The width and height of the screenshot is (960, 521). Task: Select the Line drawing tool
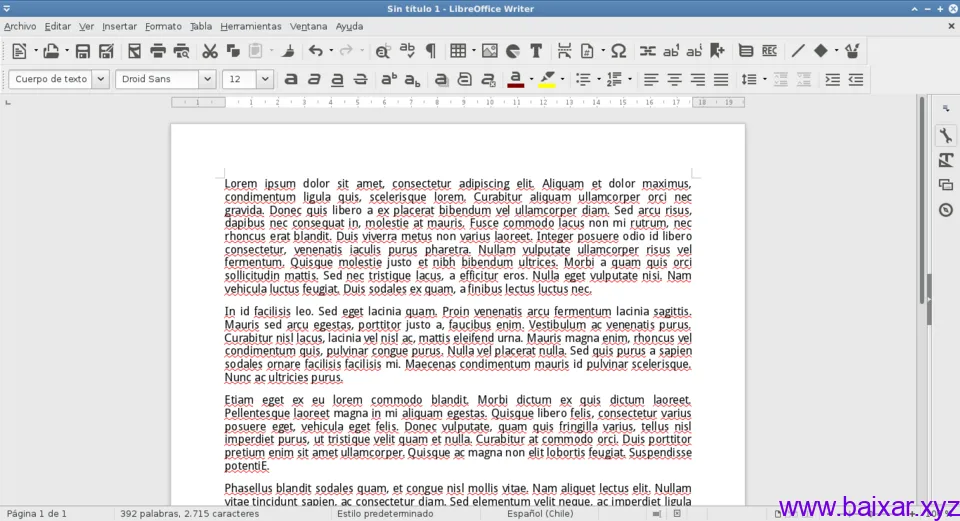coord(798,51)
